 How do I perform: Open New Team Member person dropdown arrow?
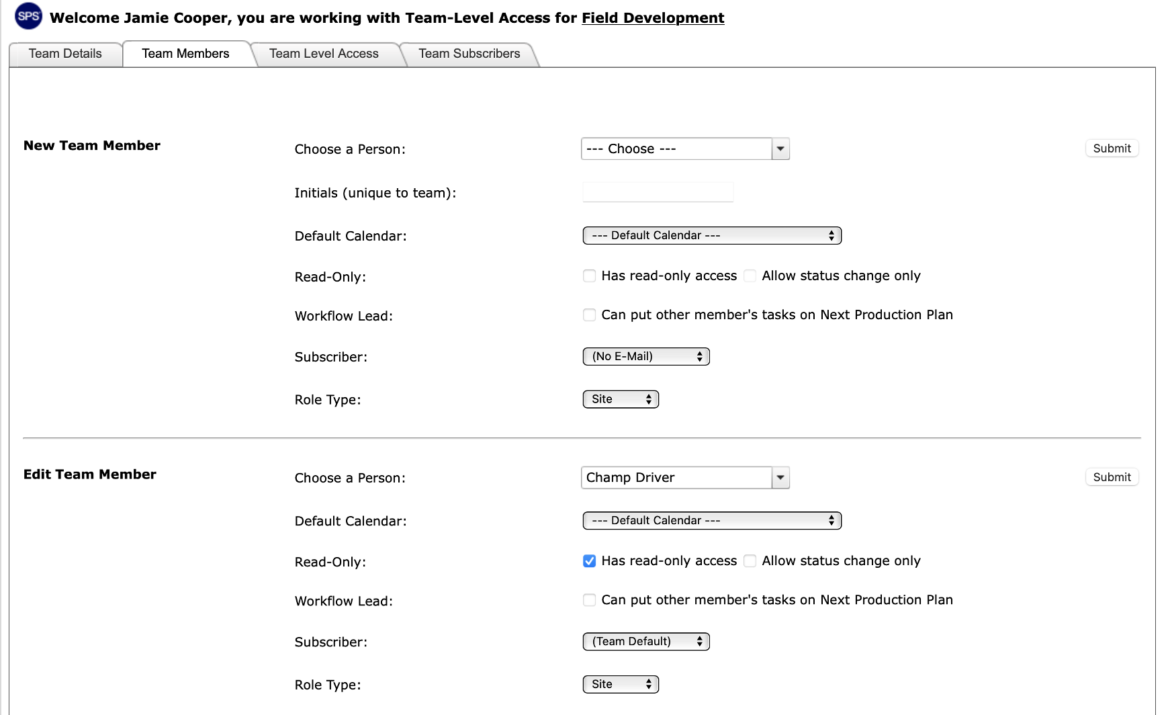point(780,149)
